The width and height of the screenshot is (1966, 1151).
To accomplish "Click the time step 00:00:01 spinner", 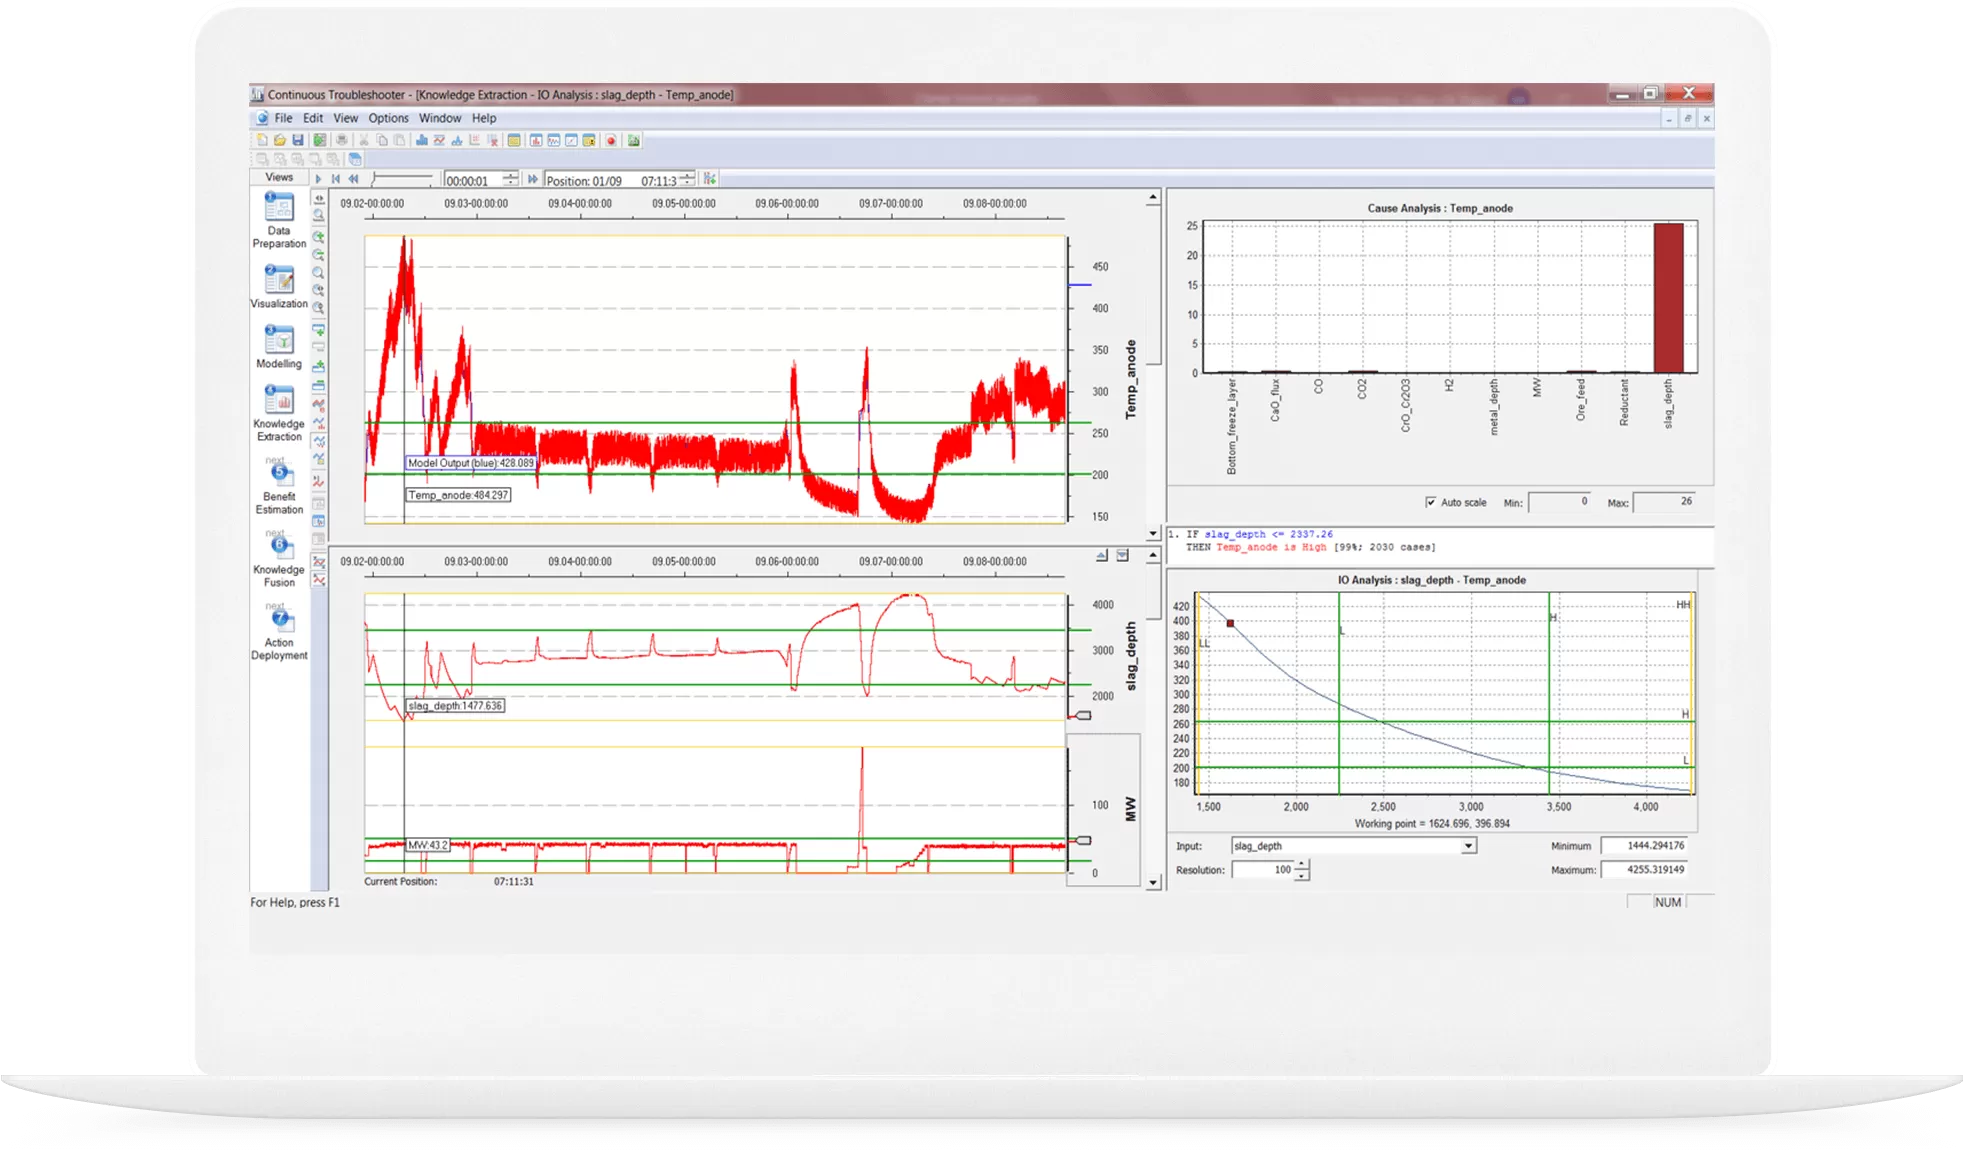I will (510, 179).
